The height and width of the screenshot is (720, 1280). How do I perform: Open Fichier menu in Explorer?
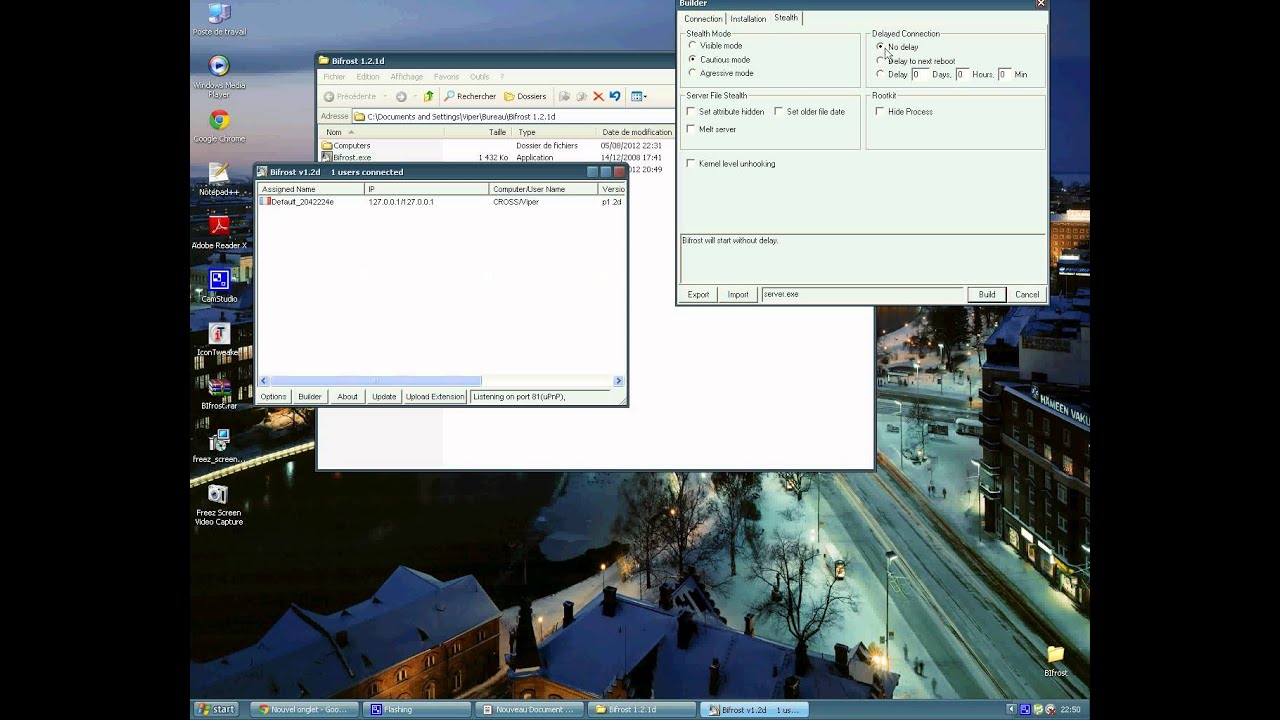pos(334,77)
